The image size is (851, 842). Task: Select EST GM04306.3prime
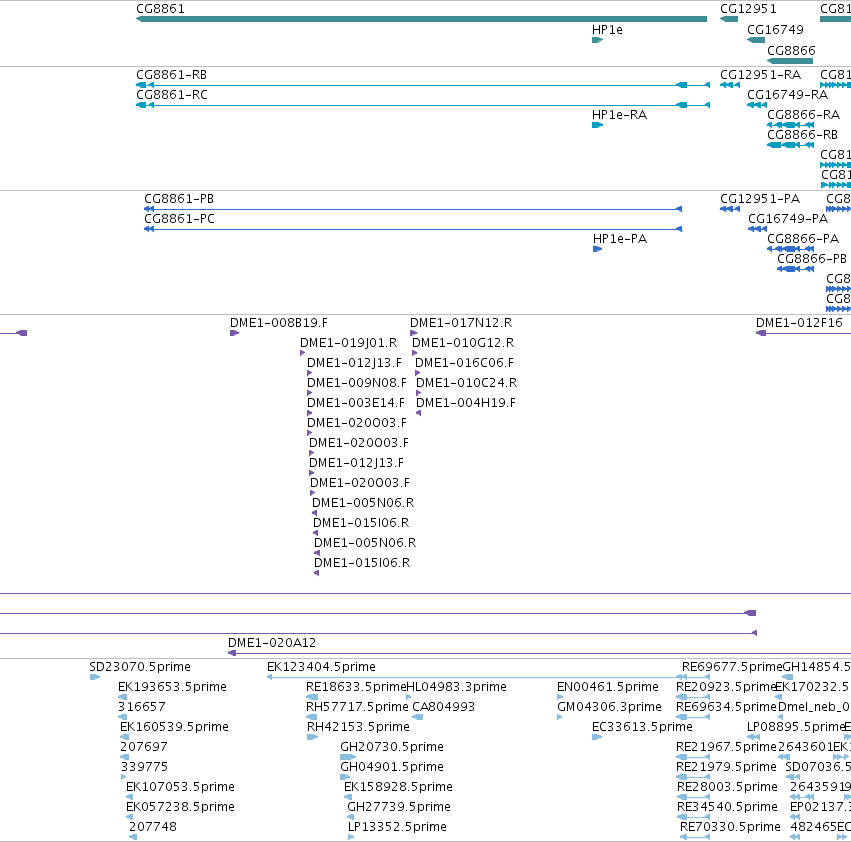pyautogui.click(x=609, y=707)
